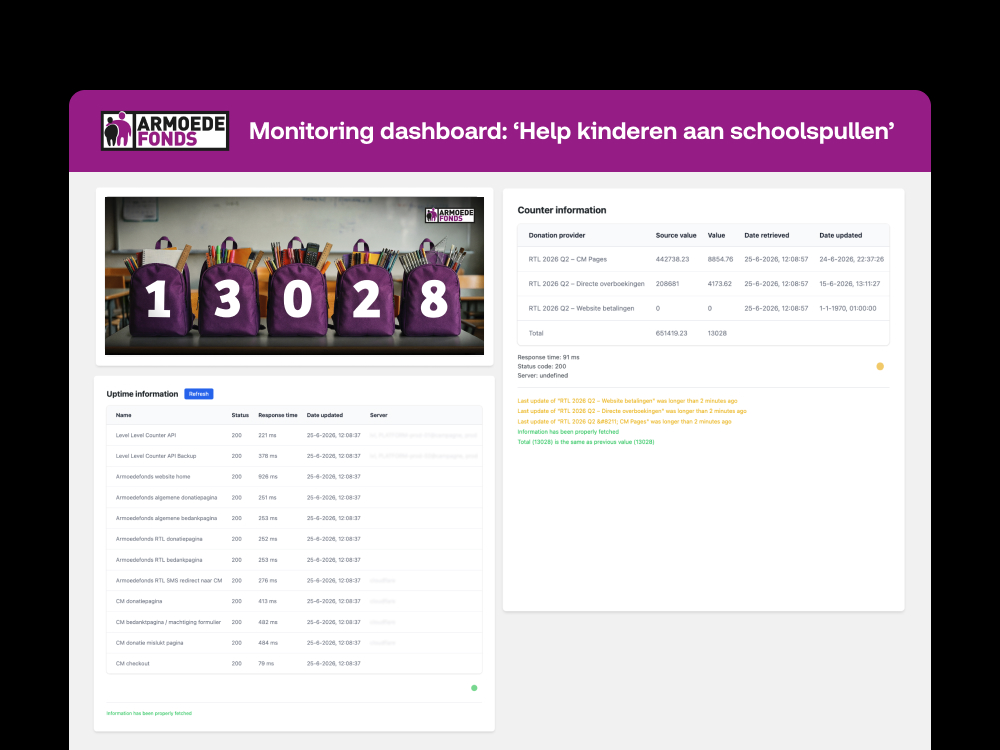Viewport: 1000px width, 750px height.
Task: Click the 221 ms response time value
Action: click(267, 436)
